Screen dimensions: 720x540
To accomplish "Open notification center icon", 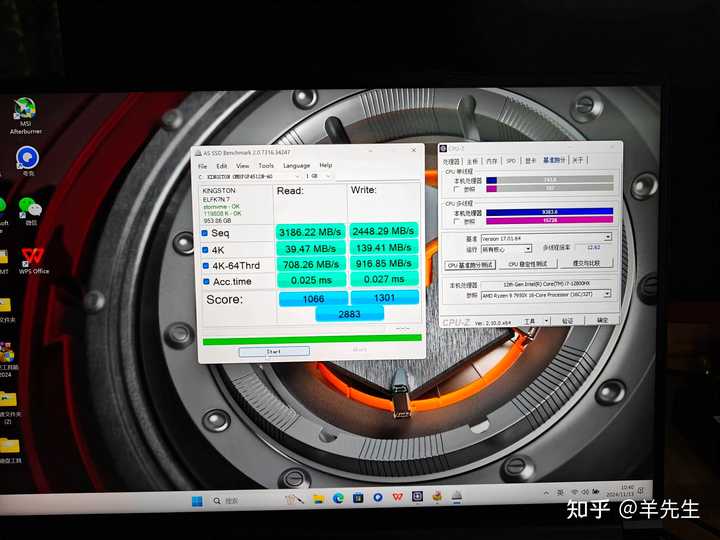I will tap(641, 490).
